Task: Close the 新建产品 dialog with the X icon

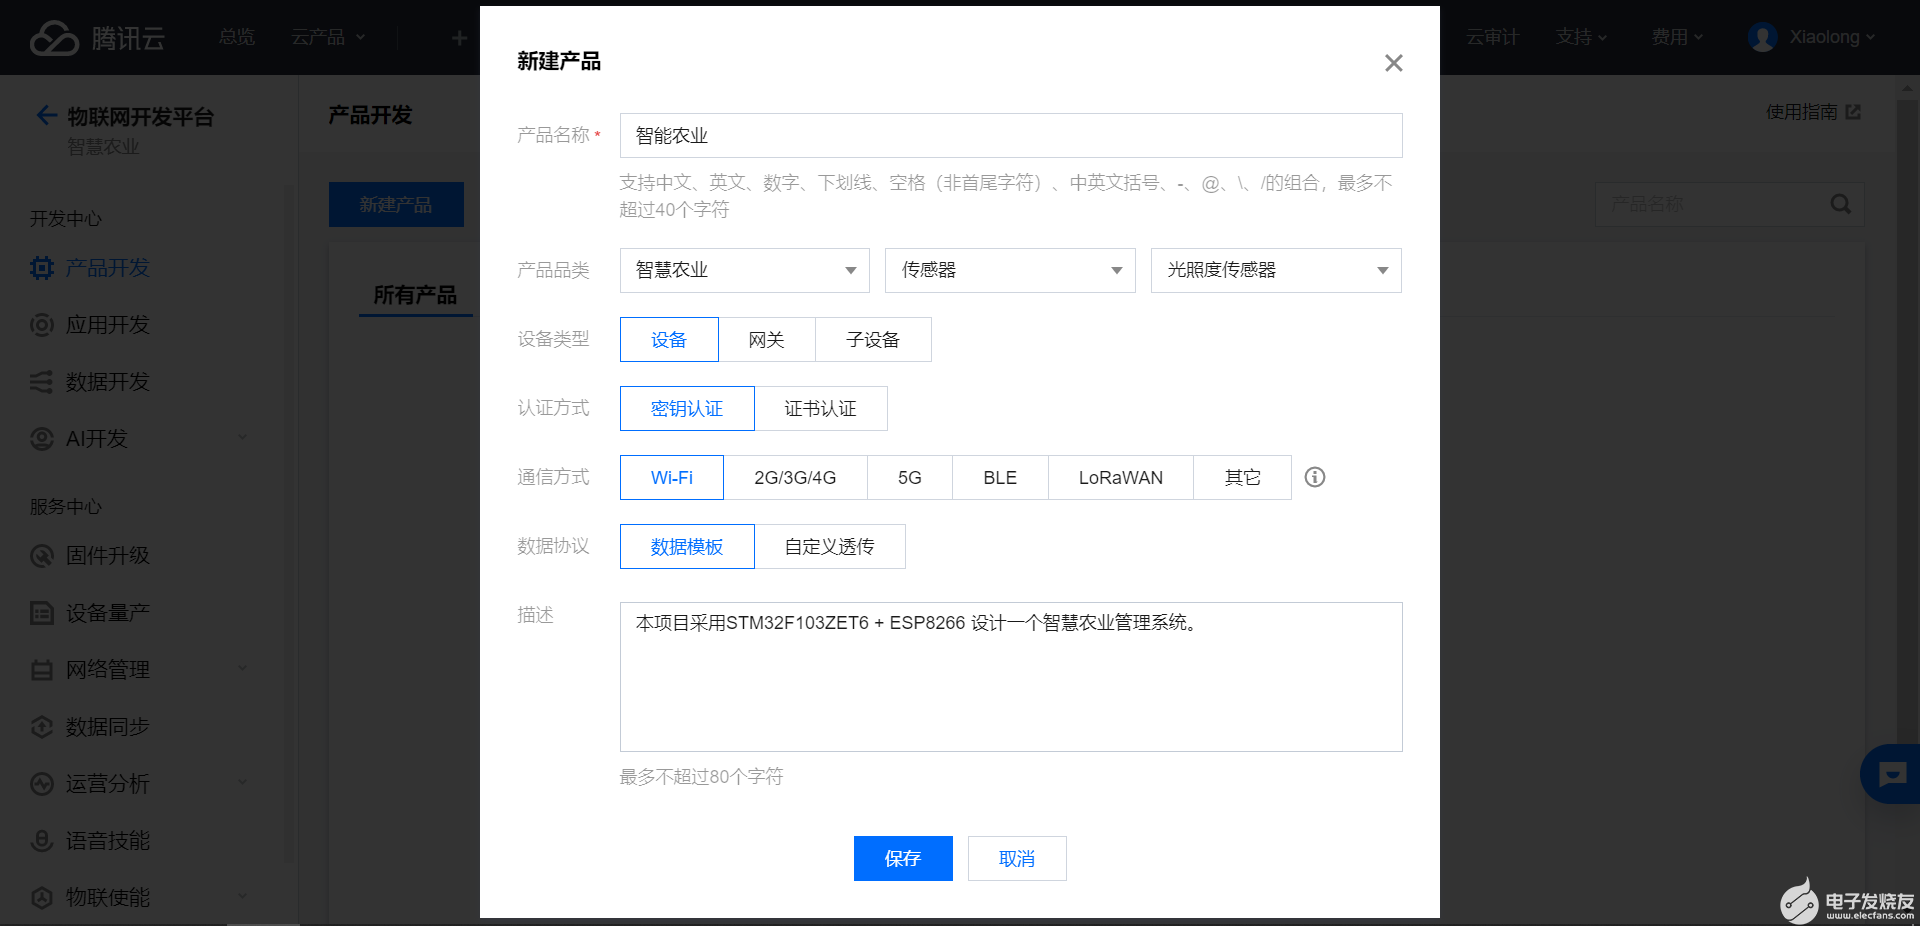Action: pyautogui.click(x=1393, y=63)
